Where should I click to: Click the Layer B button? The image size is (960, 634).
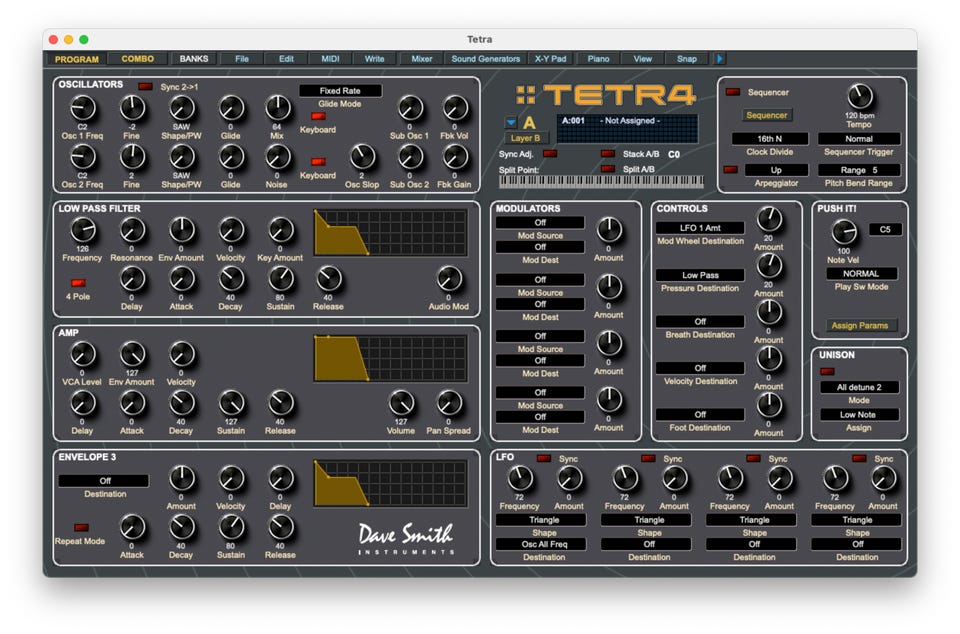526,138
